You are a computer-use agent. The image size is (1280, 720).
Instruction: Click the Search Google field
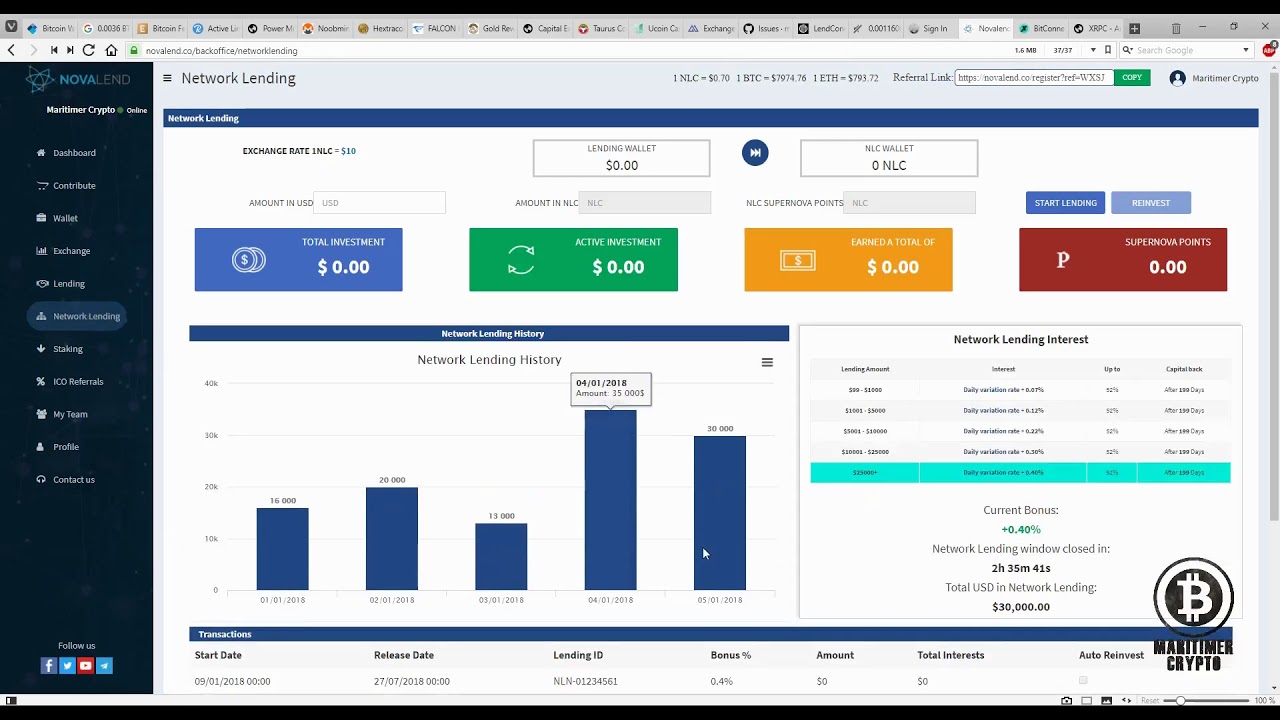click(x=1186, y=50)
